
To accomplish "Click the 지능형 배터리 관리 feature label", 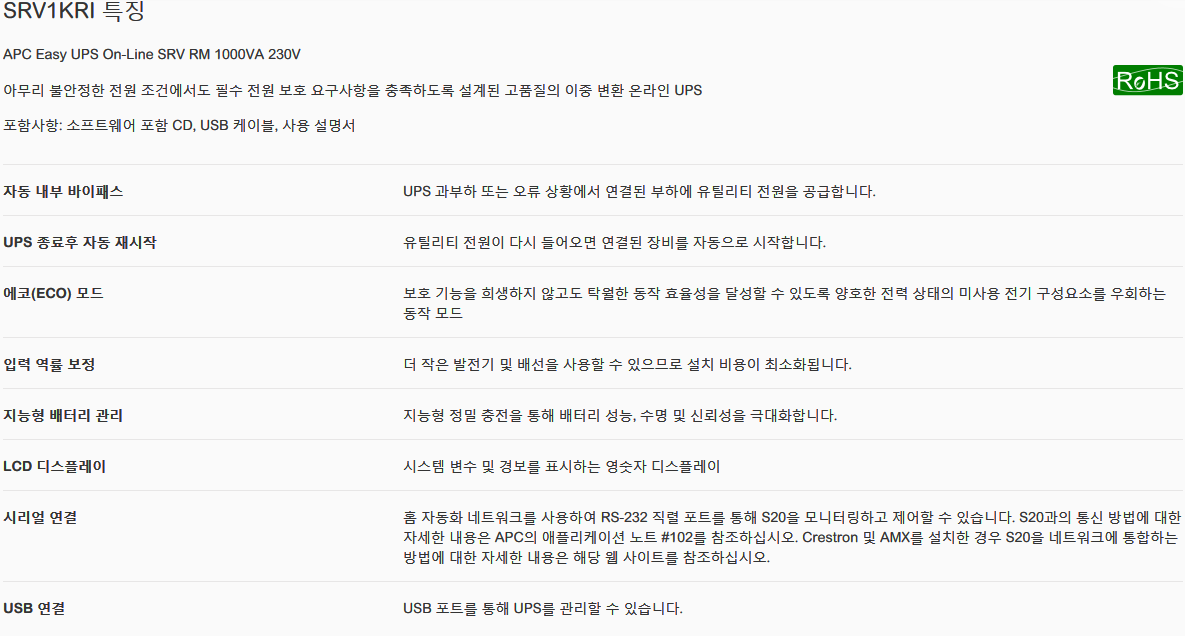I will pyautogui.click(x=63, y=415).
